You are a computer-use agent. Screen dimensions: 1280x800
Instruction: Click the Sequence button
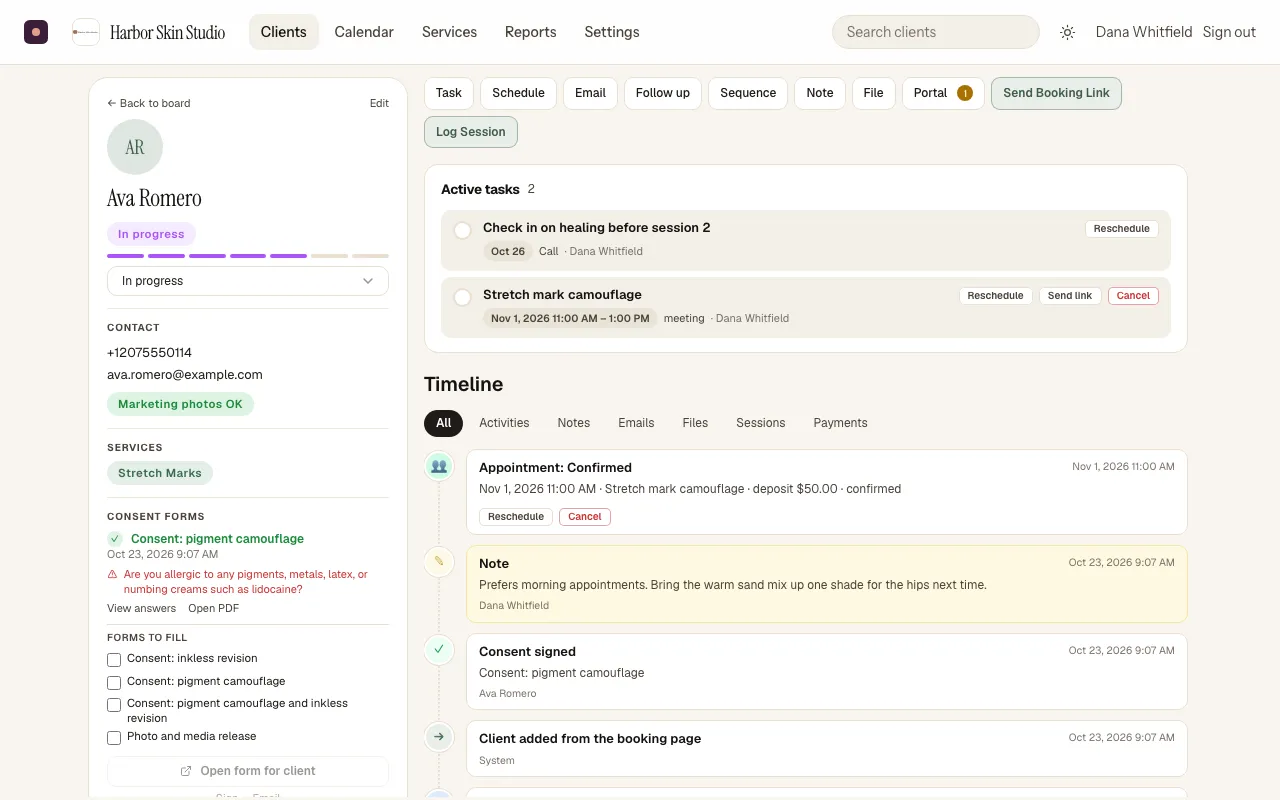click(748, 93)
